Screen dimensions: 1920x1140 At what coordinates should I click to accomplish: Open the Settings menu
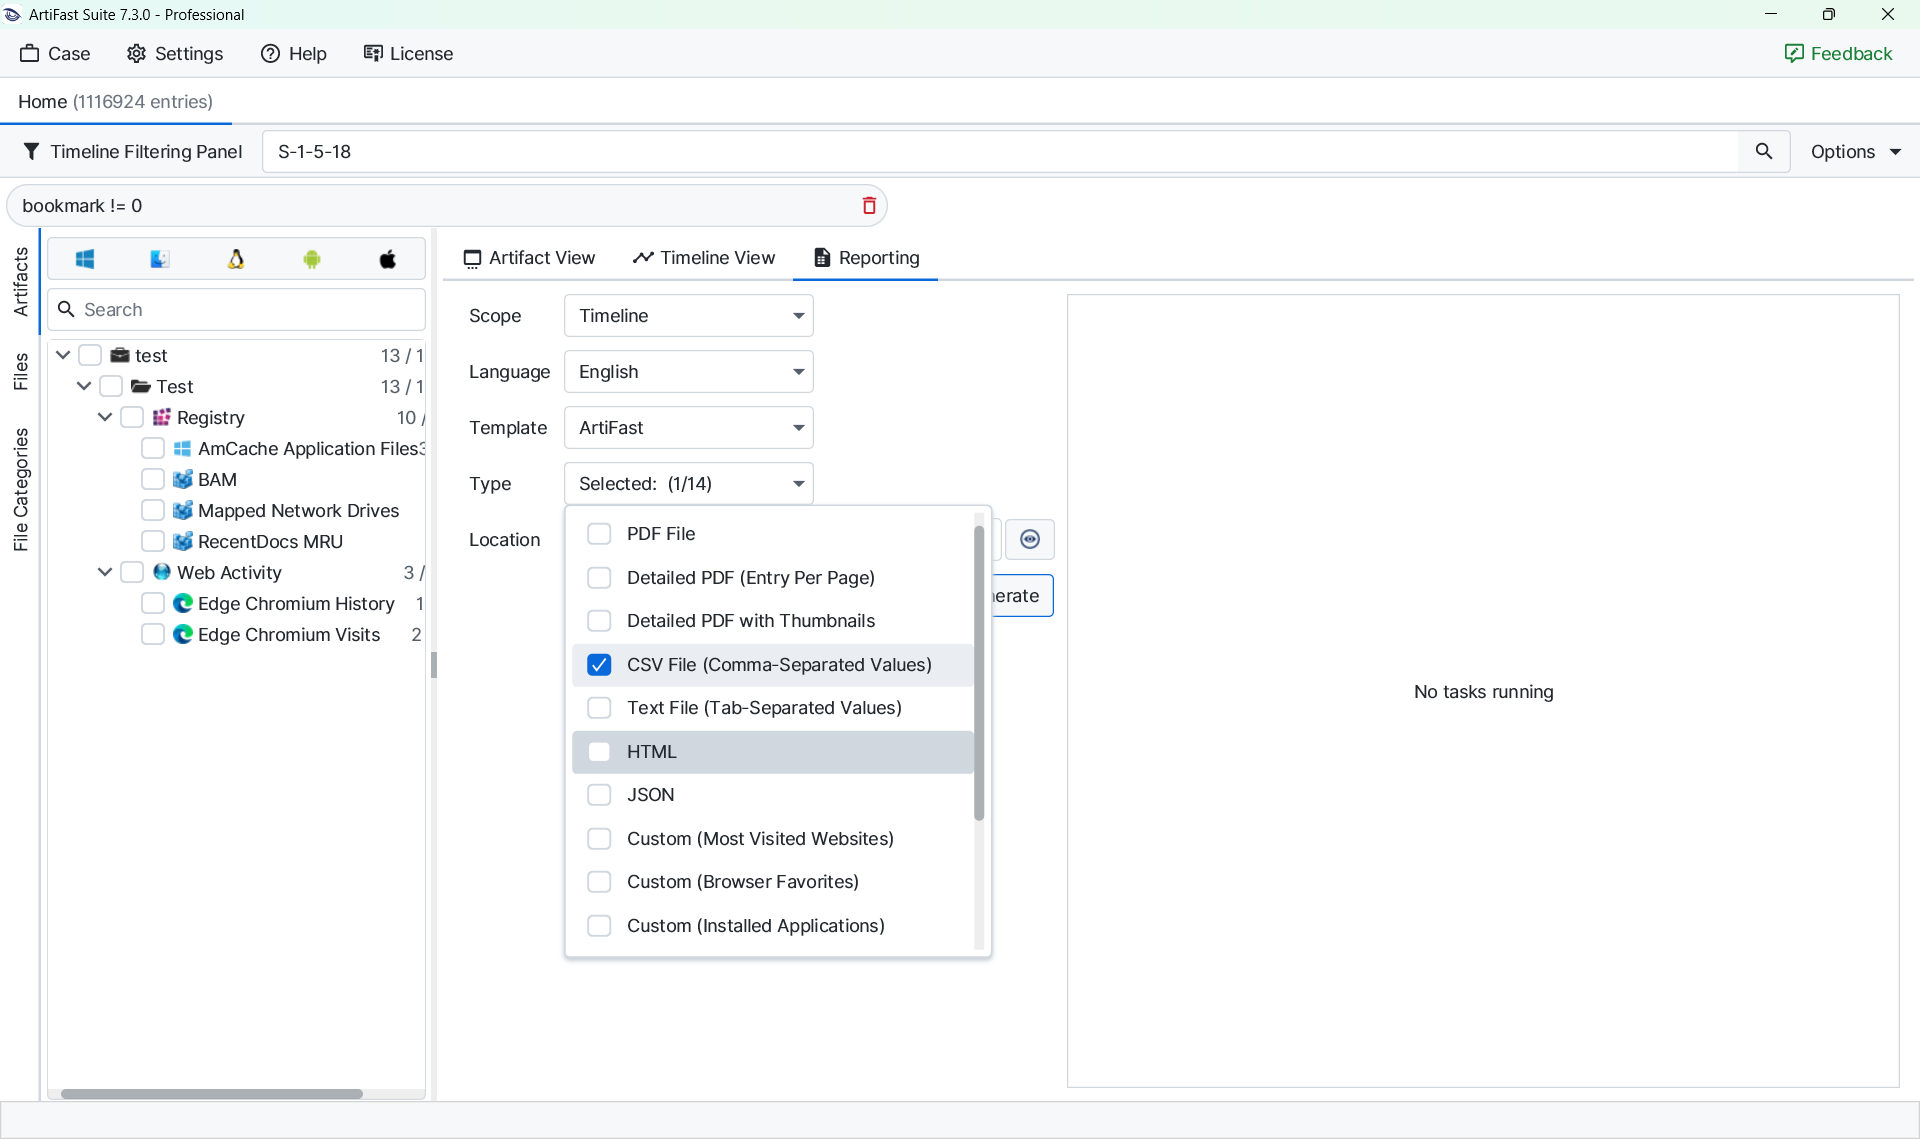point(175,54)
